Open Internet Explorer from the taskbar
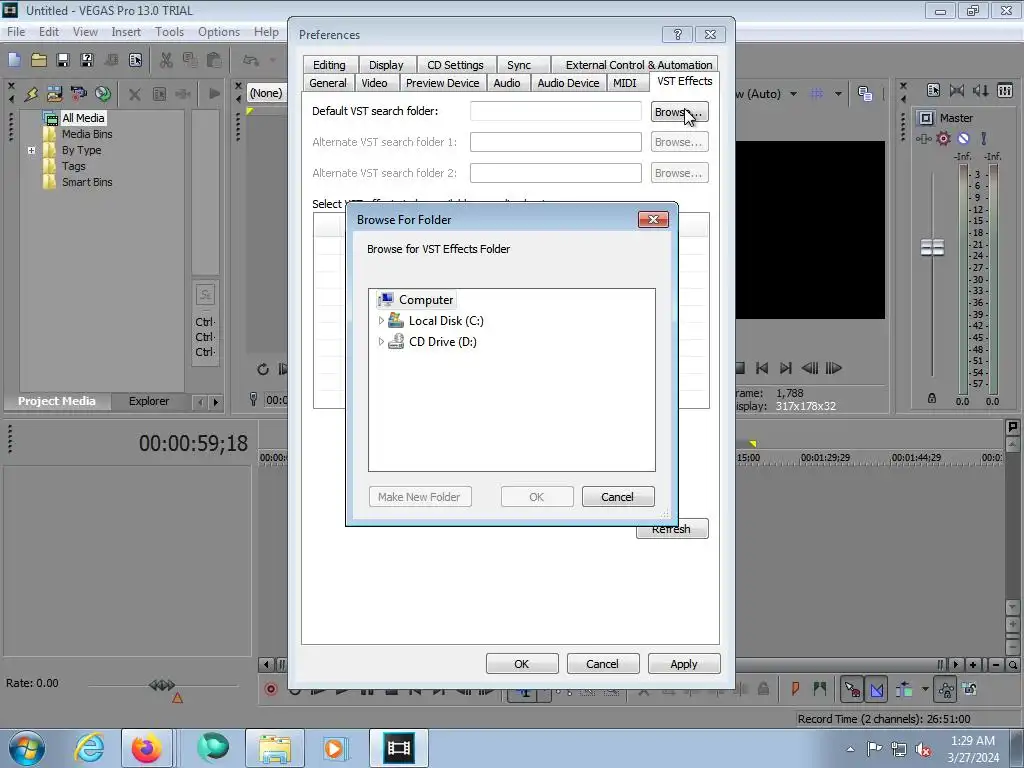Screen dimensions: 1024x768 [x=89, y=748]
